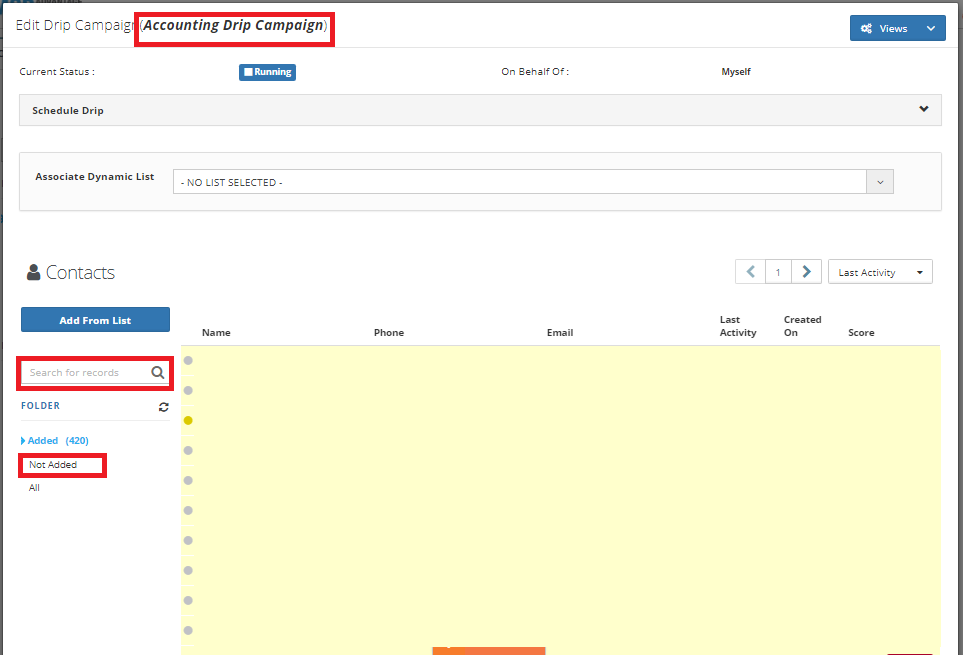Sort by Phone column header

[389, 332]
